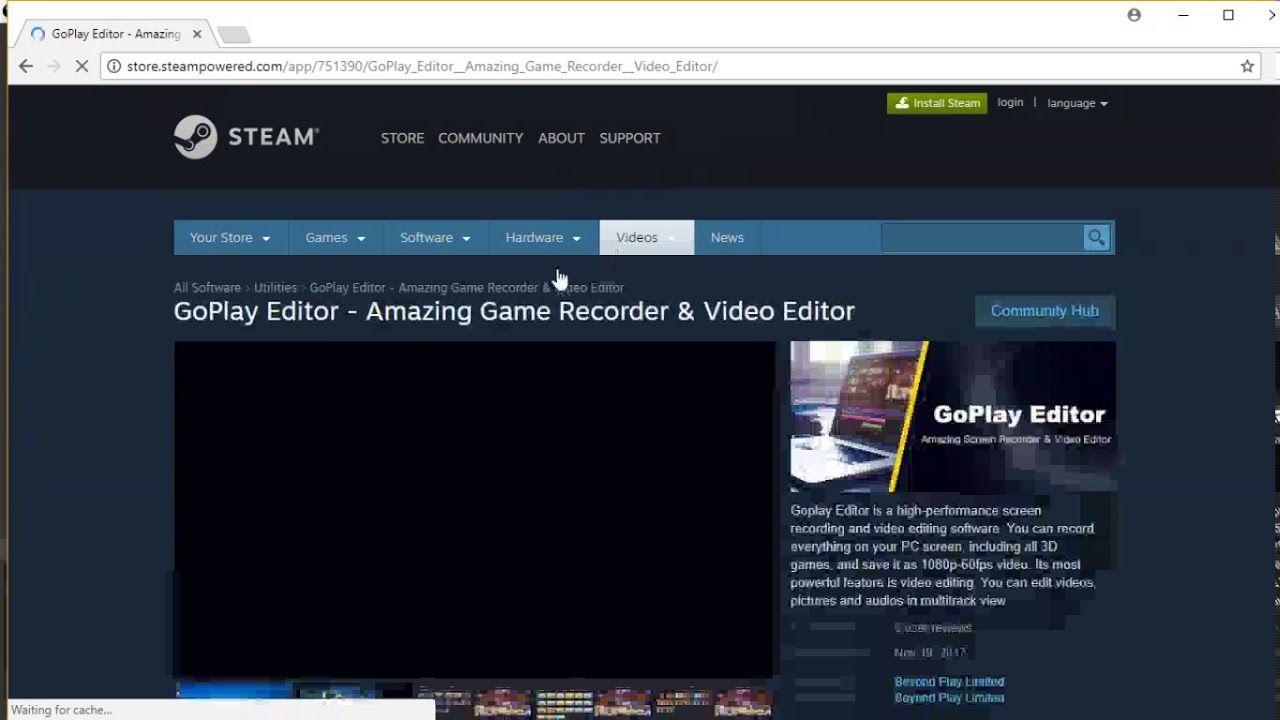Select the GoPlay Editor browser tab
This screenshot has height=720, width=1280.
[x=115, y=33]
